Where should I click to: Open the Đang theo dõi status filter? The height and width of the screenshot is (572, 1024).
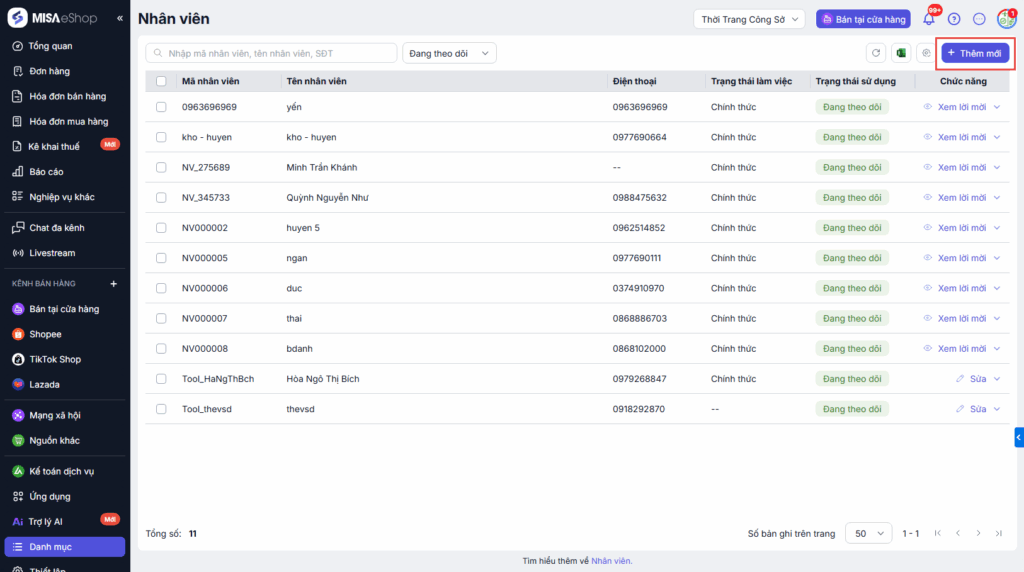point(449,53)
